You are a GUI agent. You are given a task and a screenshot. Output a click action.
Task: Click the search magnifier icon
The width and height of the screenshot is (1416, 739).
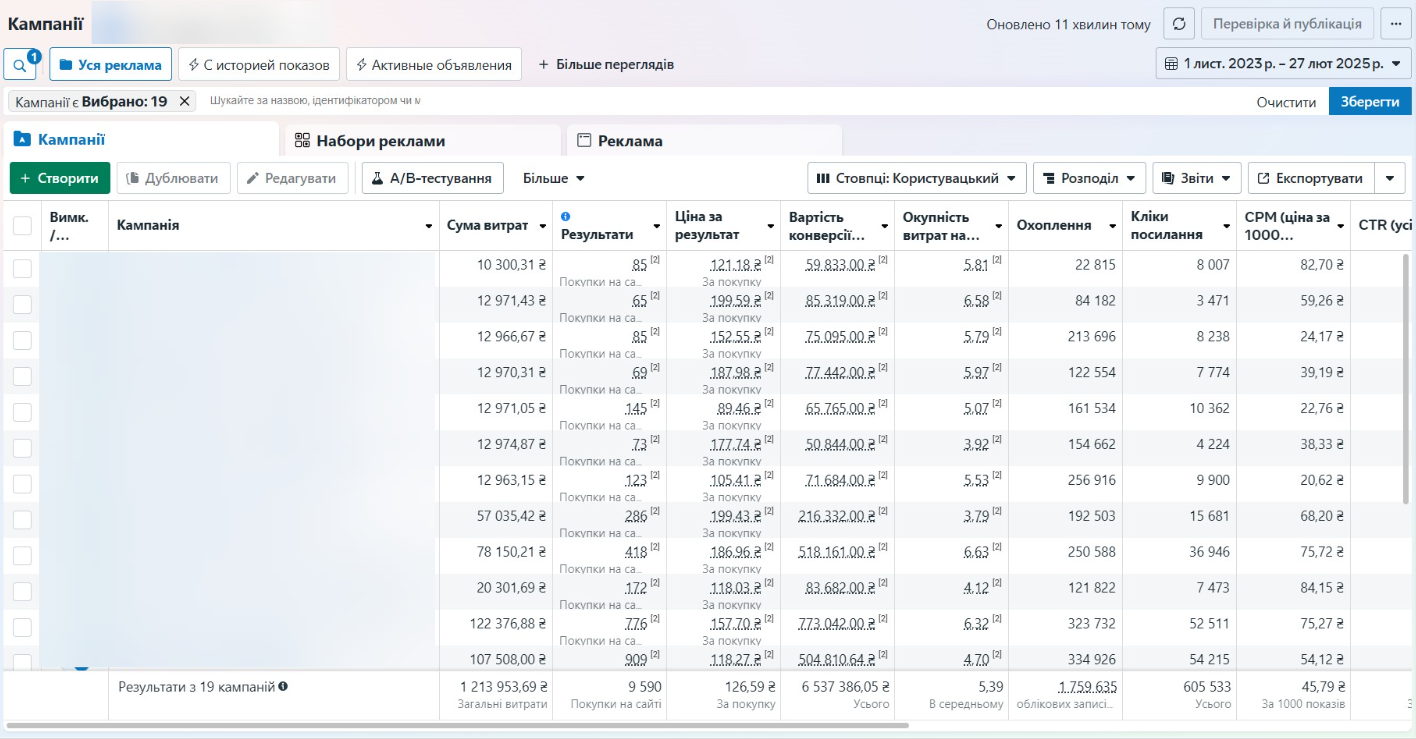point(20,65)
